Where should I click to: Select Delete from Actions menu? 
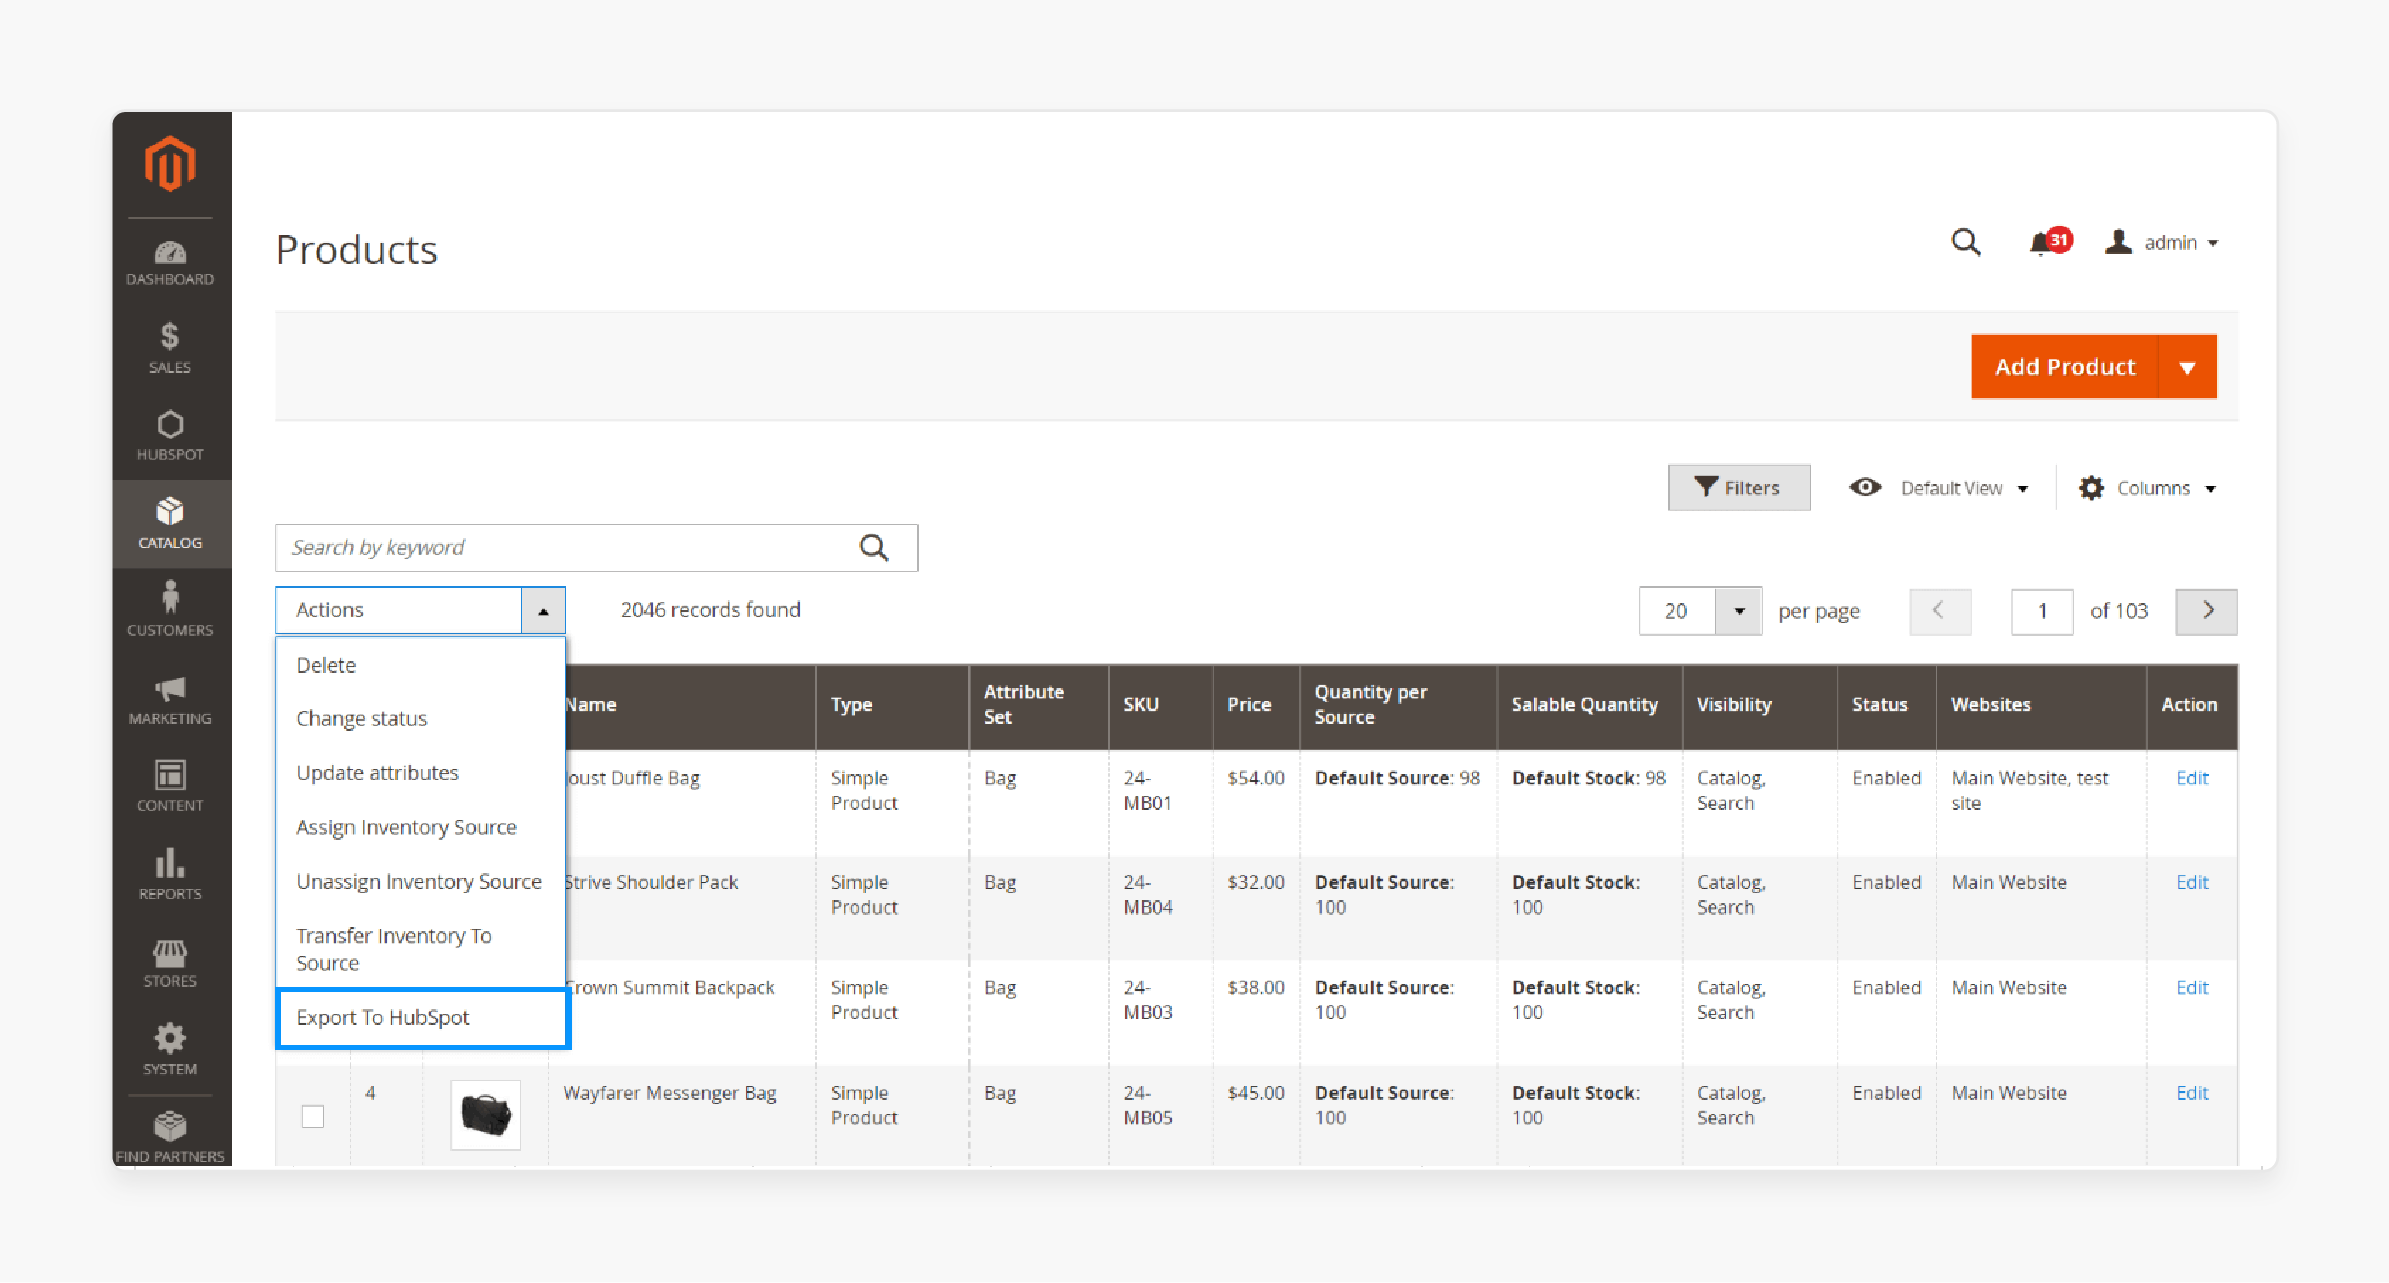point(421,665)
